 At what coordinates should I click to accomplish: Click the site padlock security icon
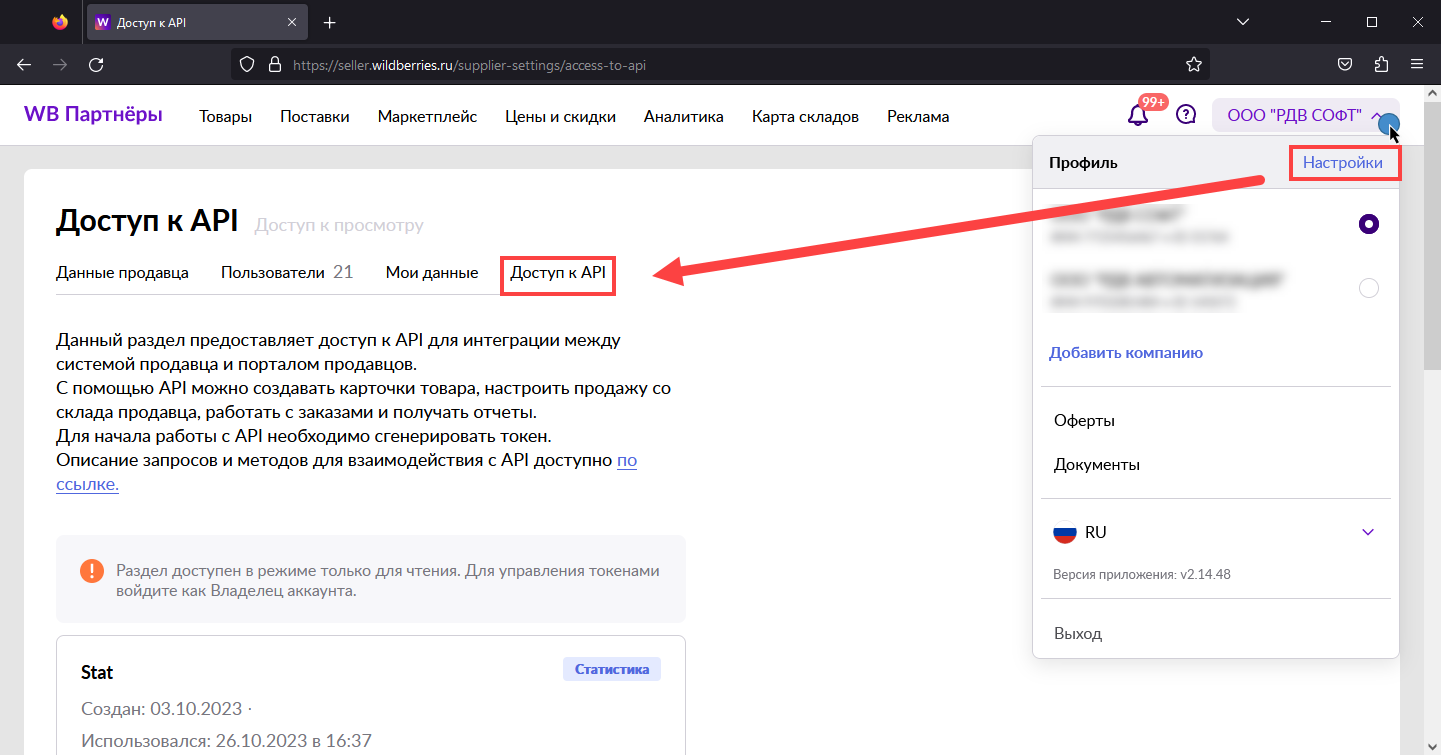click(275, 65)
